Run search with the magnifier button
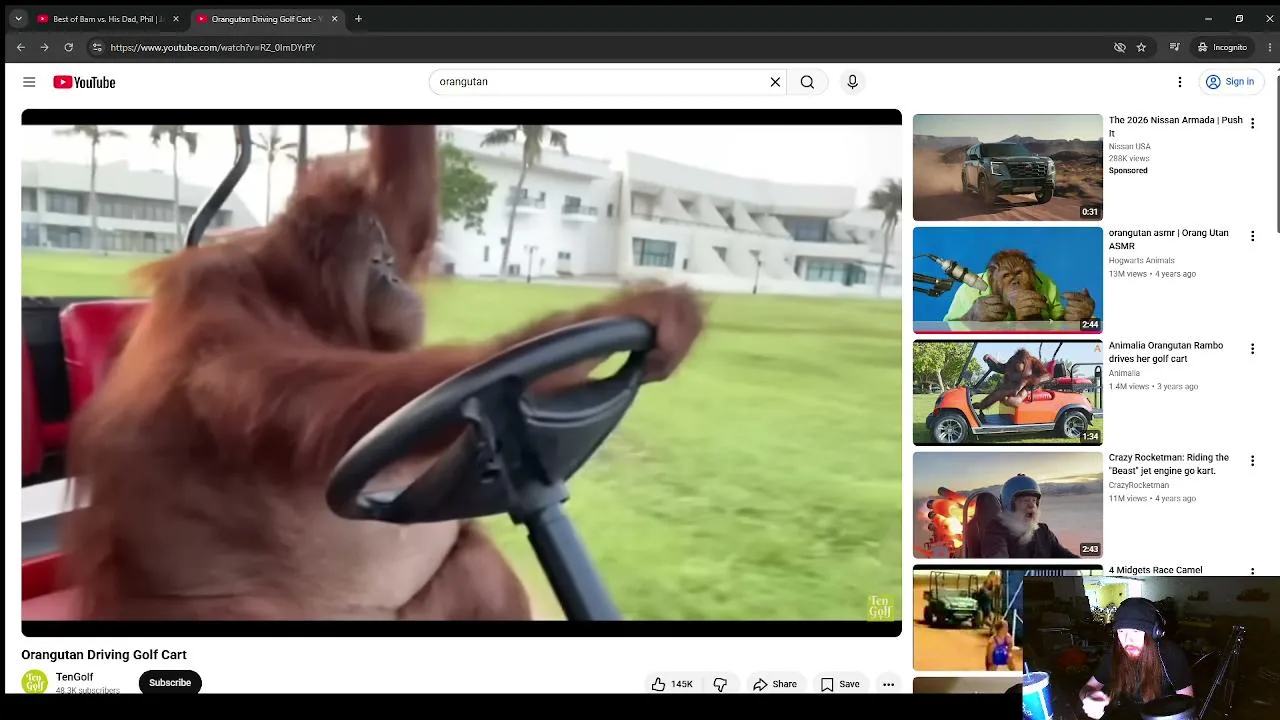The image size is (1280, 720). pos(807,82)
